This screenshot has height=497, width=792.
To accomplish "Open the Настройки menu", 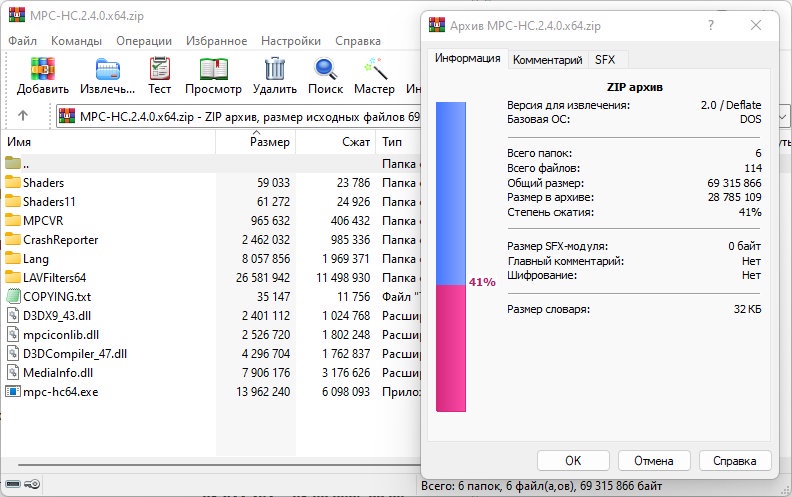I will [291, 40].
